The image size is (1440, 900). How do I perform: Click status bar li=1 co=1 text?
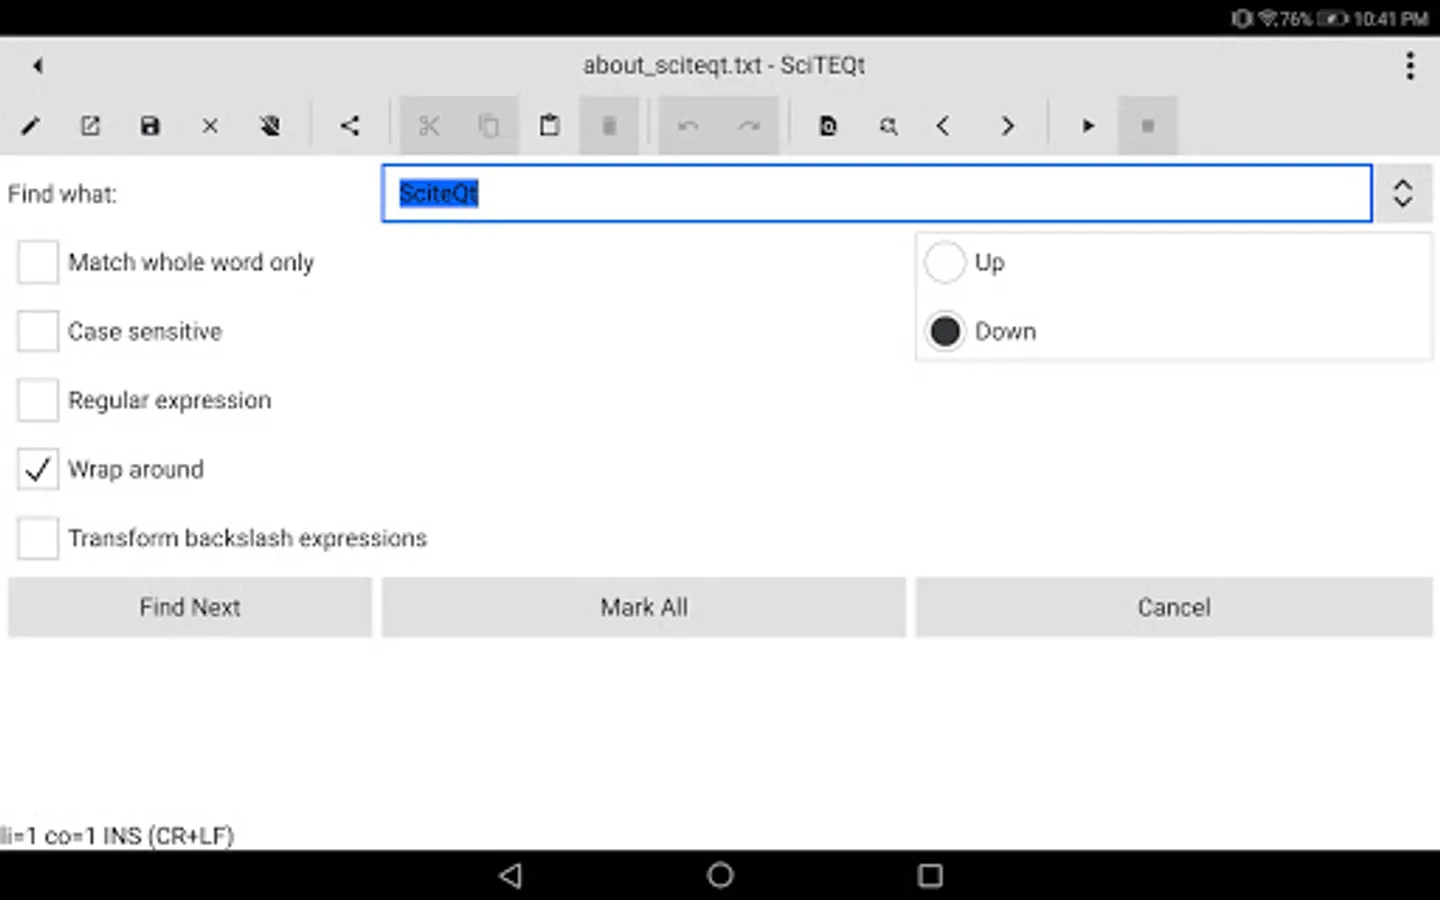click(x=117, y=836)
